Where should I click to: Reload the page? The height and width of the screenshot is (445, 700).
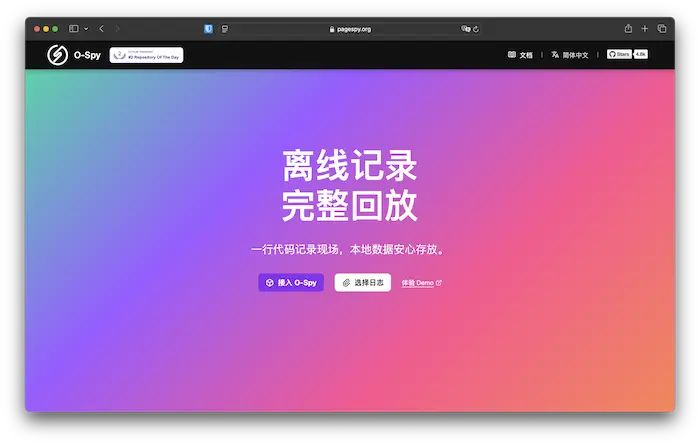(476, 29)
